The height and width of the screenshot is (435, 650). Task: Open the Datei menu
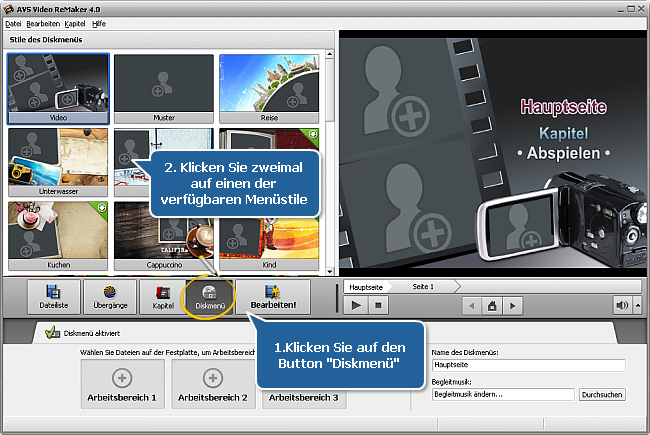[x=13, y=22]
